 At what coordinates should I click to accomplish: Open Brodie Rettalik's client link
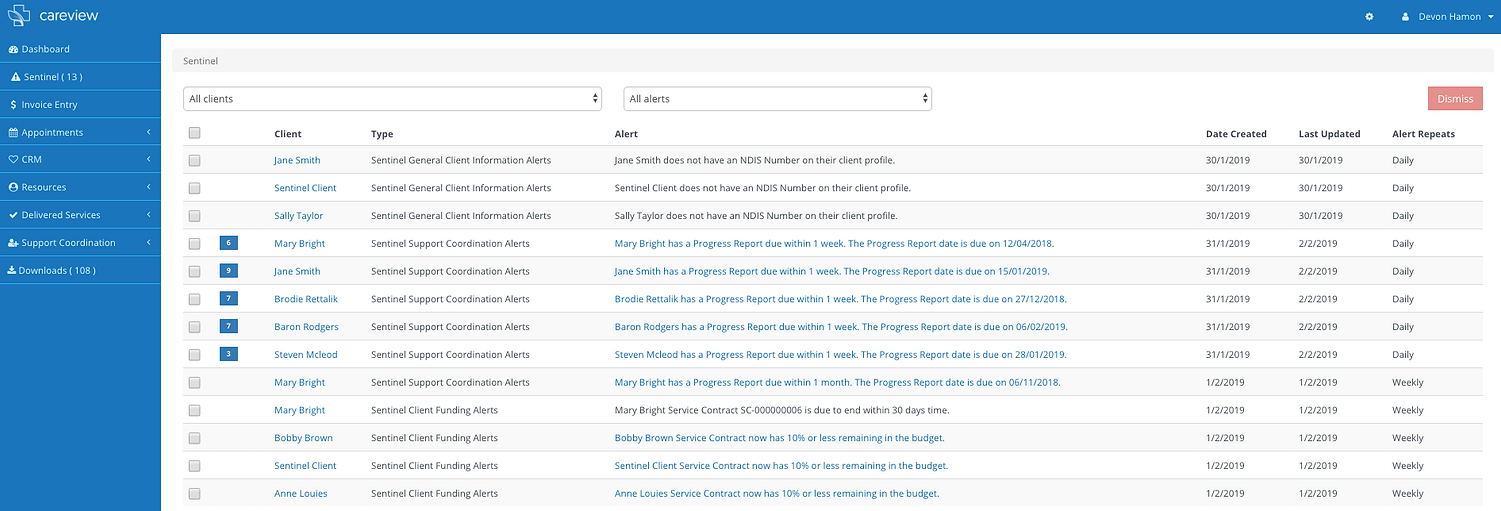coord(306,299)
